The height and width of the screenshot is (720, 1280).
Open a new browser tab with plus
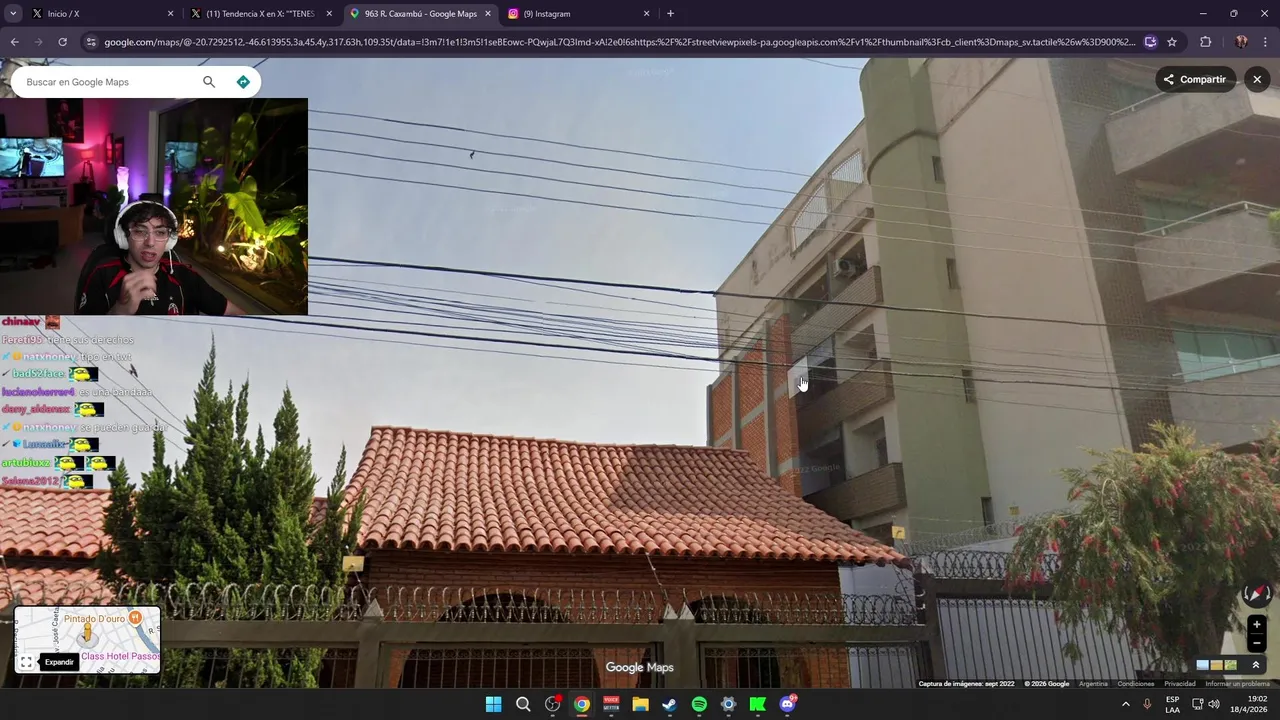(670, 14)
